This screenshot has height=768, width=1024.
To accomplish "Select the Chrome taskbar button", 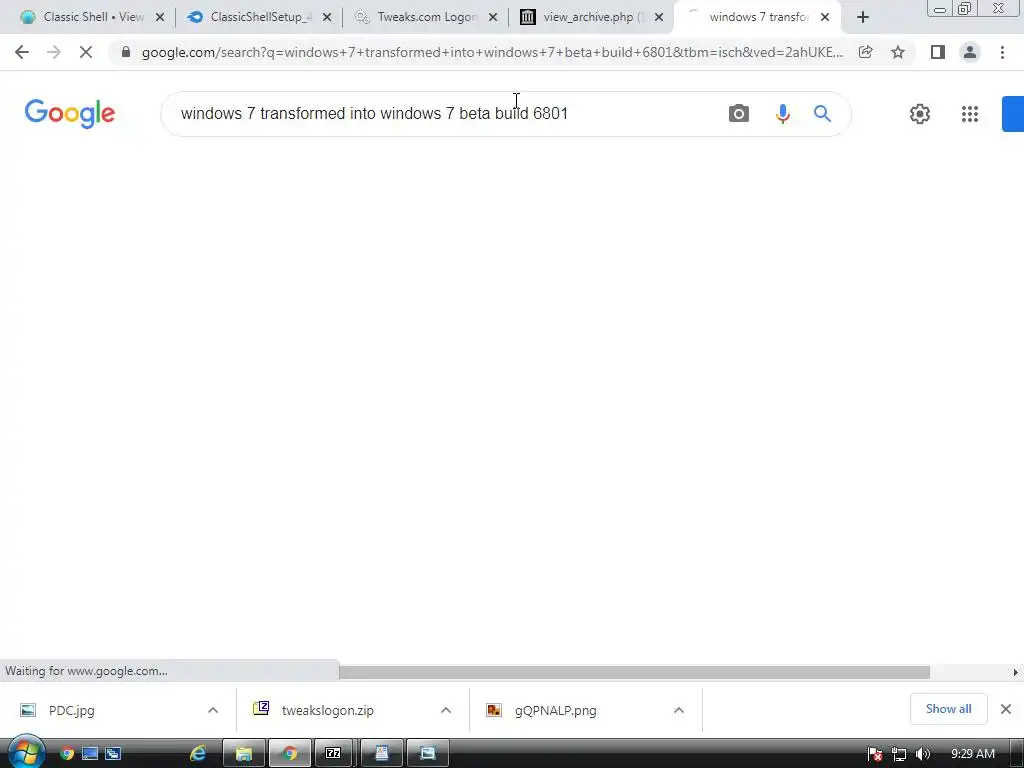I will pos(289,754).
